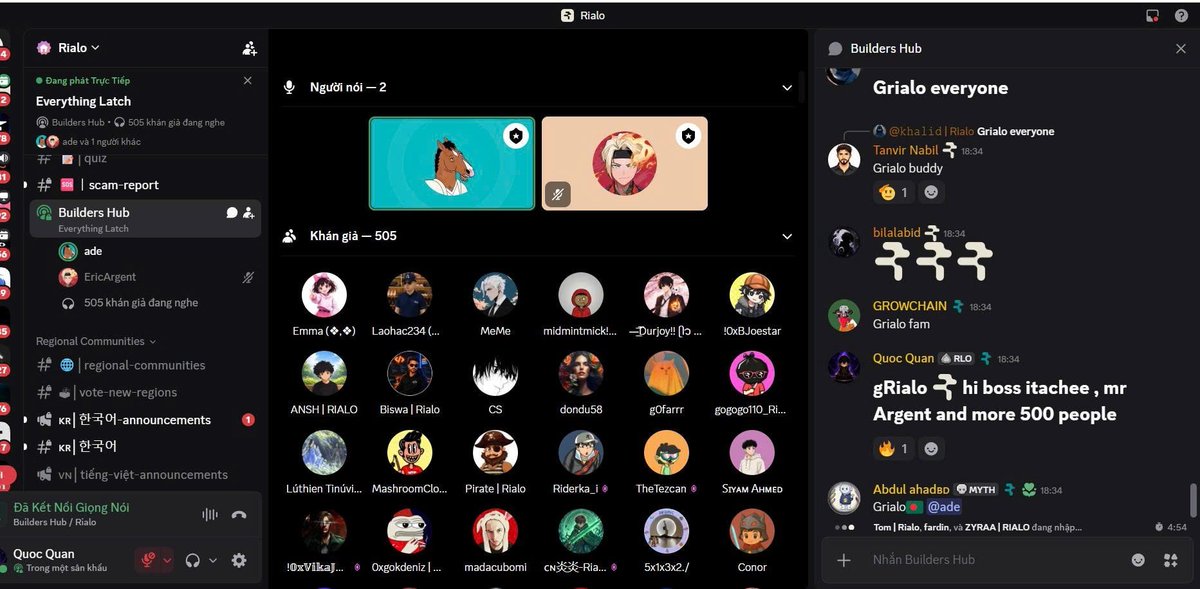Open the apps icon in chat input
This screenshot has width=1200, height=589.
[x=1170, y=560]
